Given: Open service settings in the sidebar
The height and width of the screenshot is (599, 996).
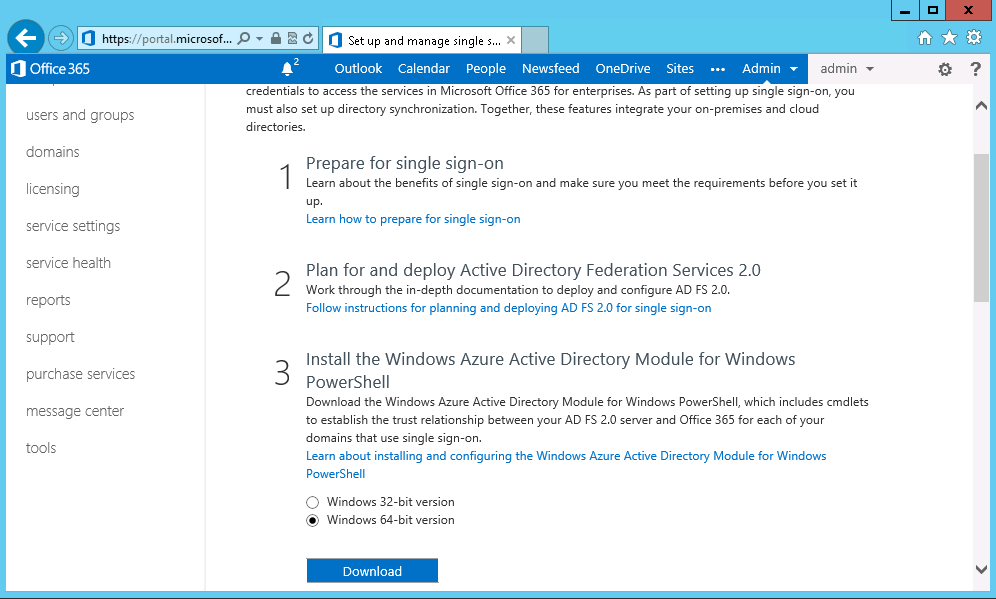Looking at the screenshot, I should pyautogui.click(x=73, y=226).
